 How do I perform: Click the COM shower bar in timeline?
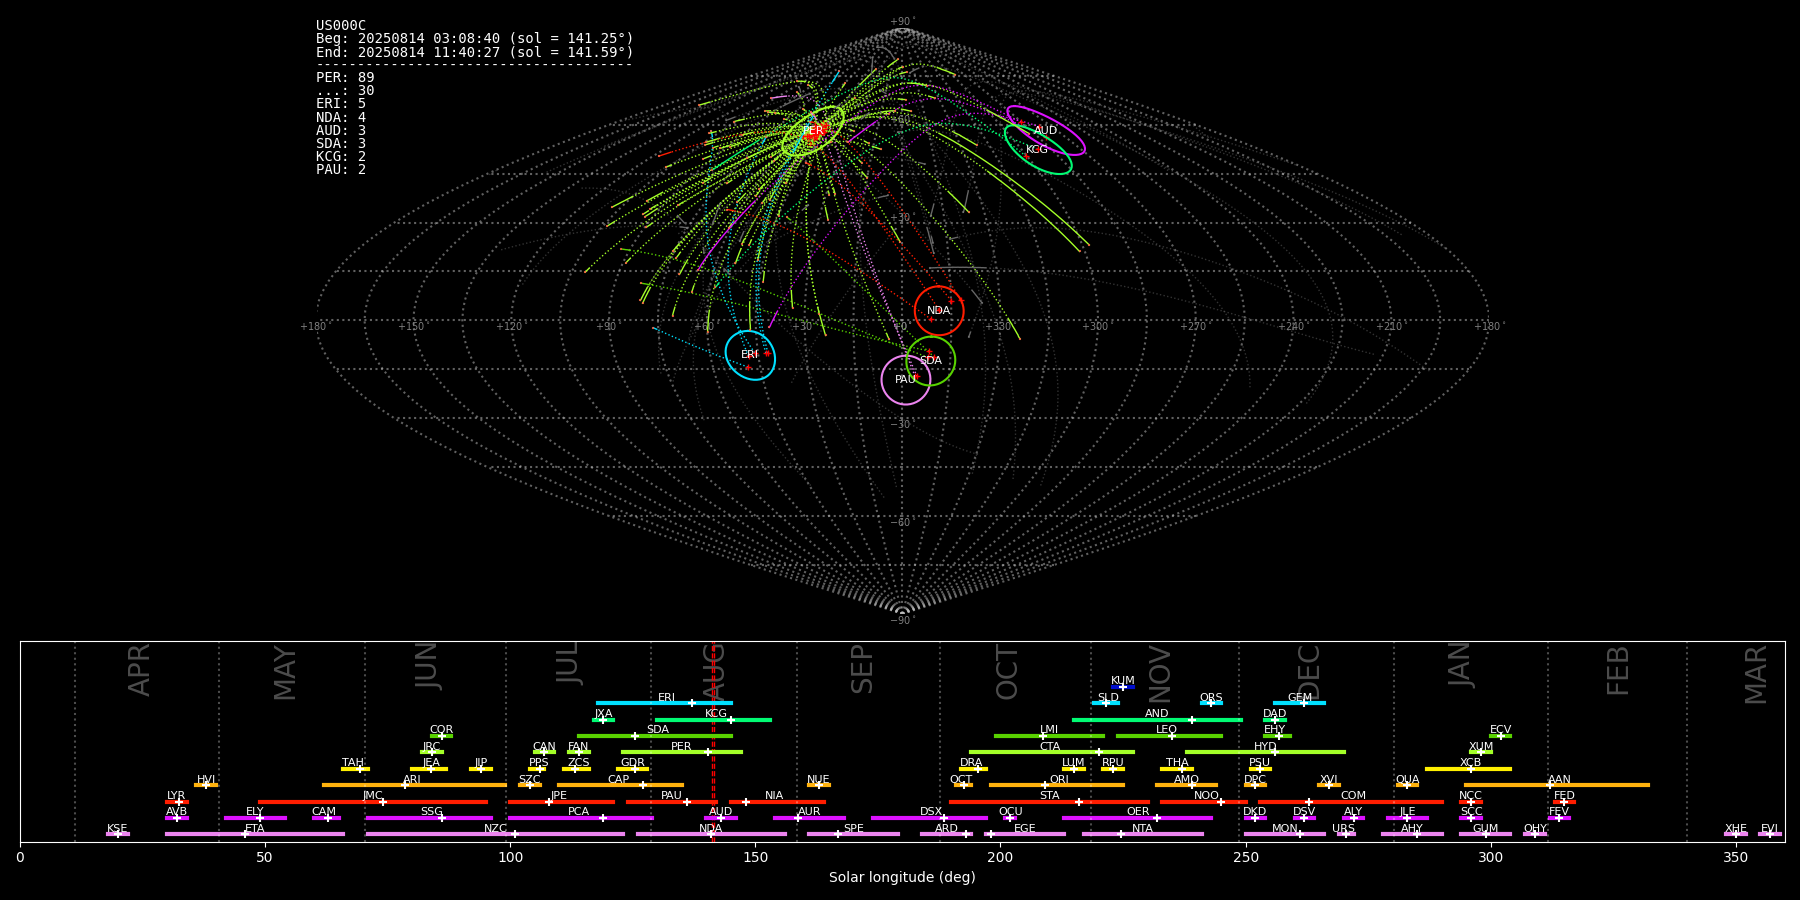pos(1350,801)
